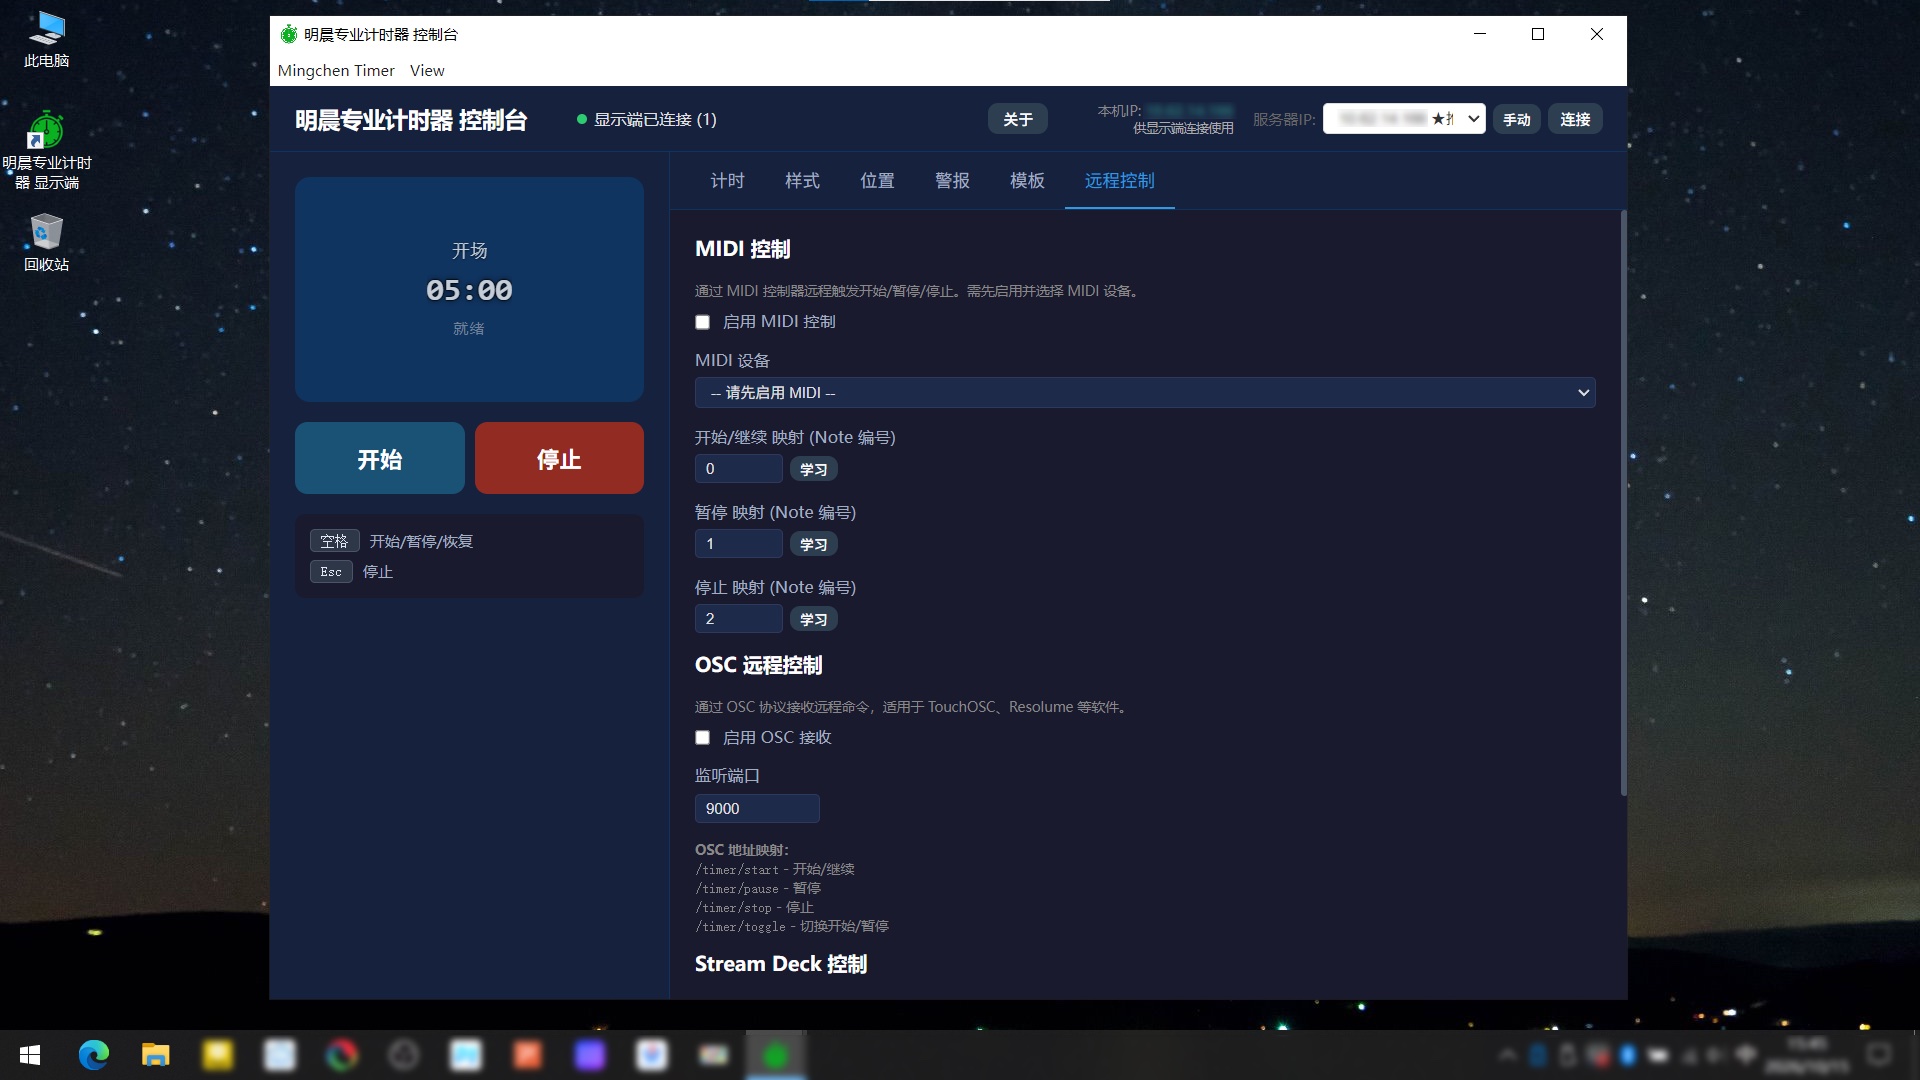Image resolution: width=1920 pixels, height=1080 pixels.
Task: Minimize the 控制台 window
Action: pyautogui.click(x=1480, y=34)
